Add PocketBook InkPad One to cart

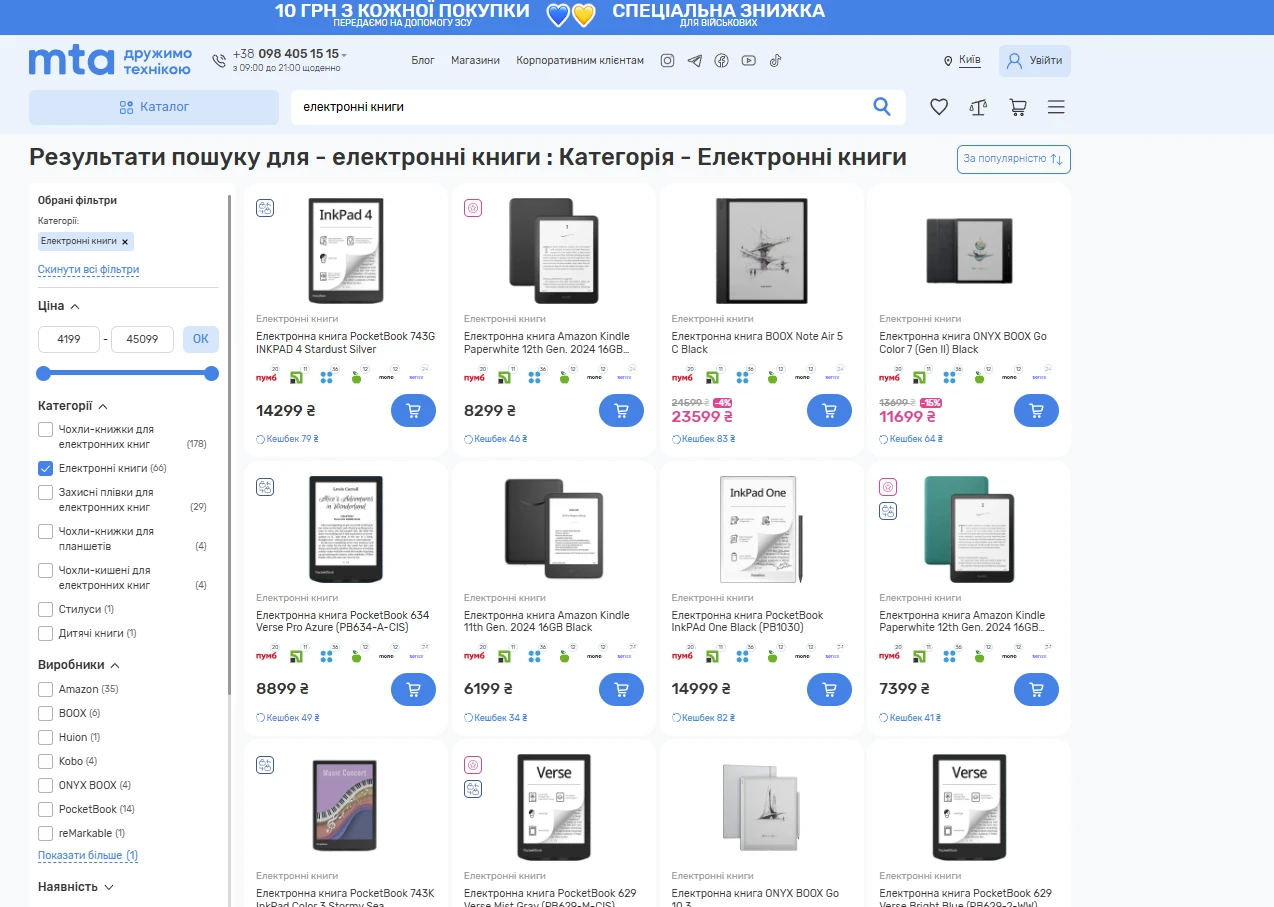click(829, 690)
